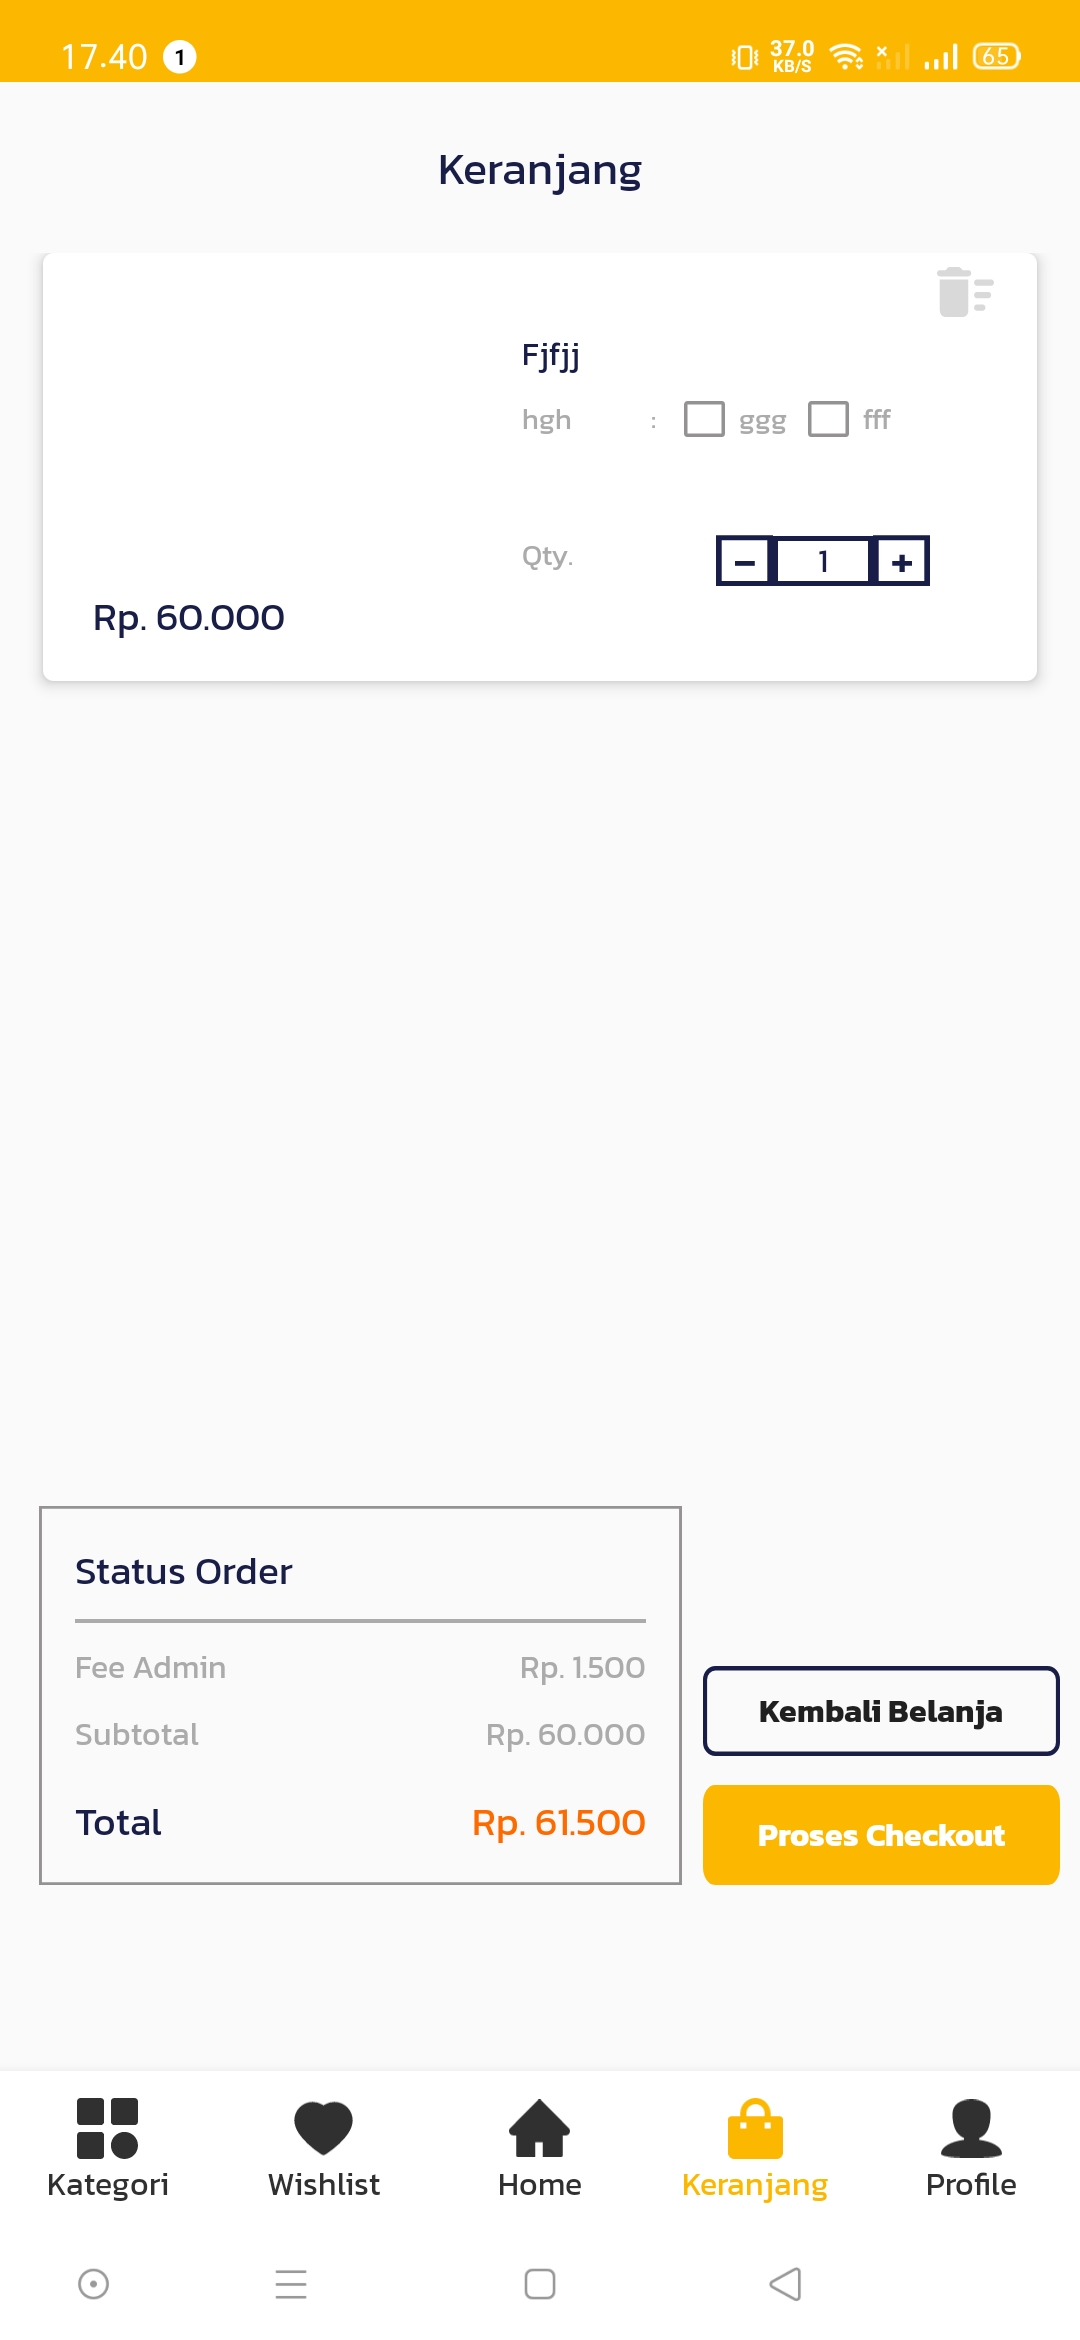Tap the Android menu lines icon
Image resolution: width=1080 pixels, height=2340 pixels.
tap(291, 2284)
